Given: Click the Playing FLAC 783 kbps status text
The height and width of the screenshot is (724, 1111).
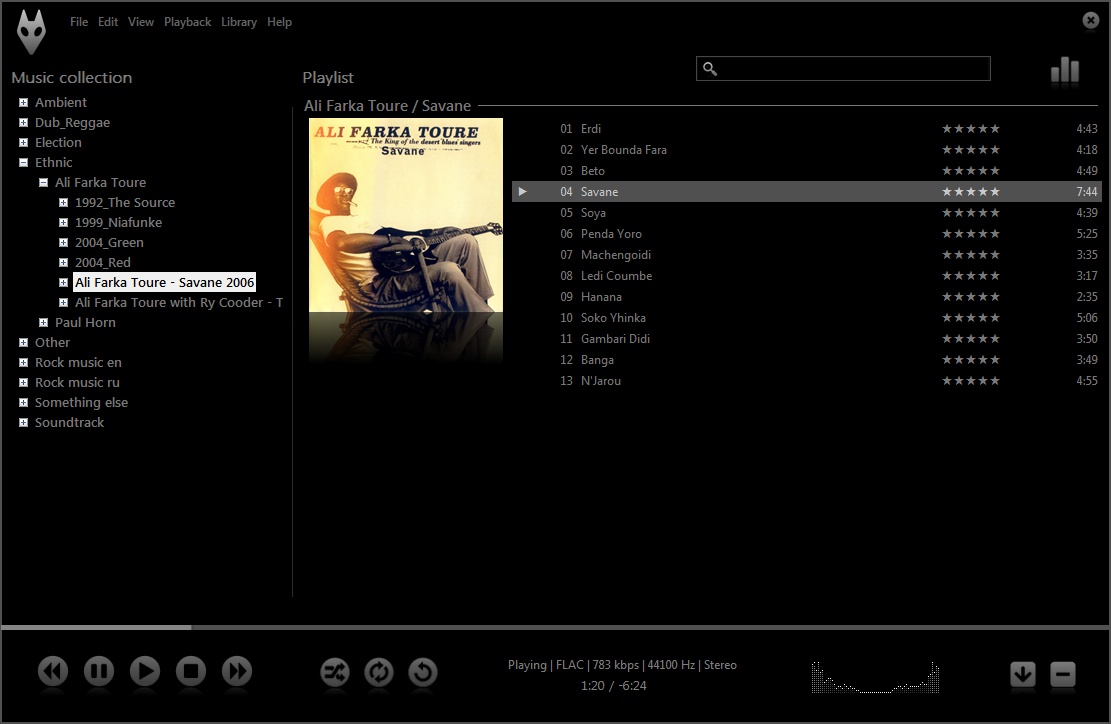Looking at the screenshot, I should click(x=622, y=665).
